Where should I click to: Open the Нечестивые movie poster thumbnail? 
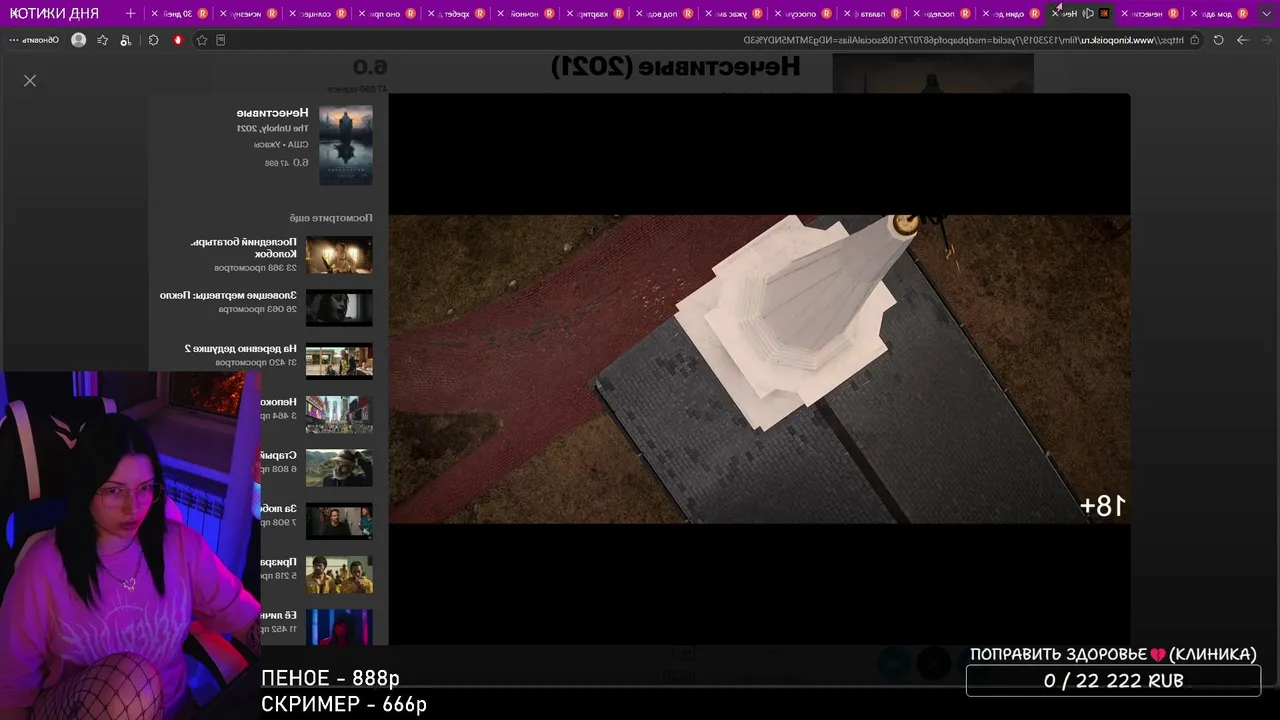346,145
